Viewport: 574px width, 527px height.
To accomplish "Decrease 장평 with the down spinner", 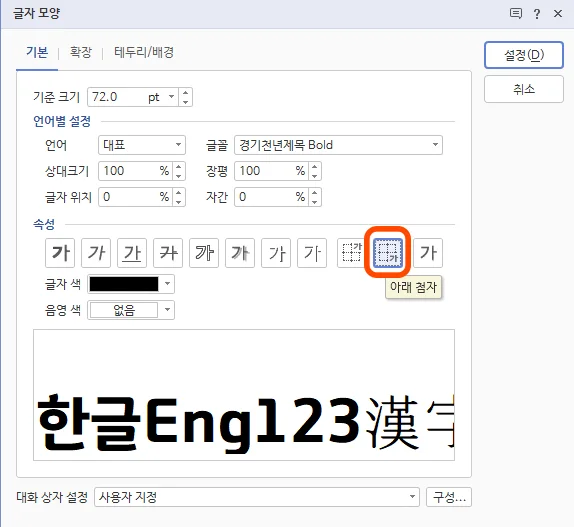I will [x=315, y=176].
